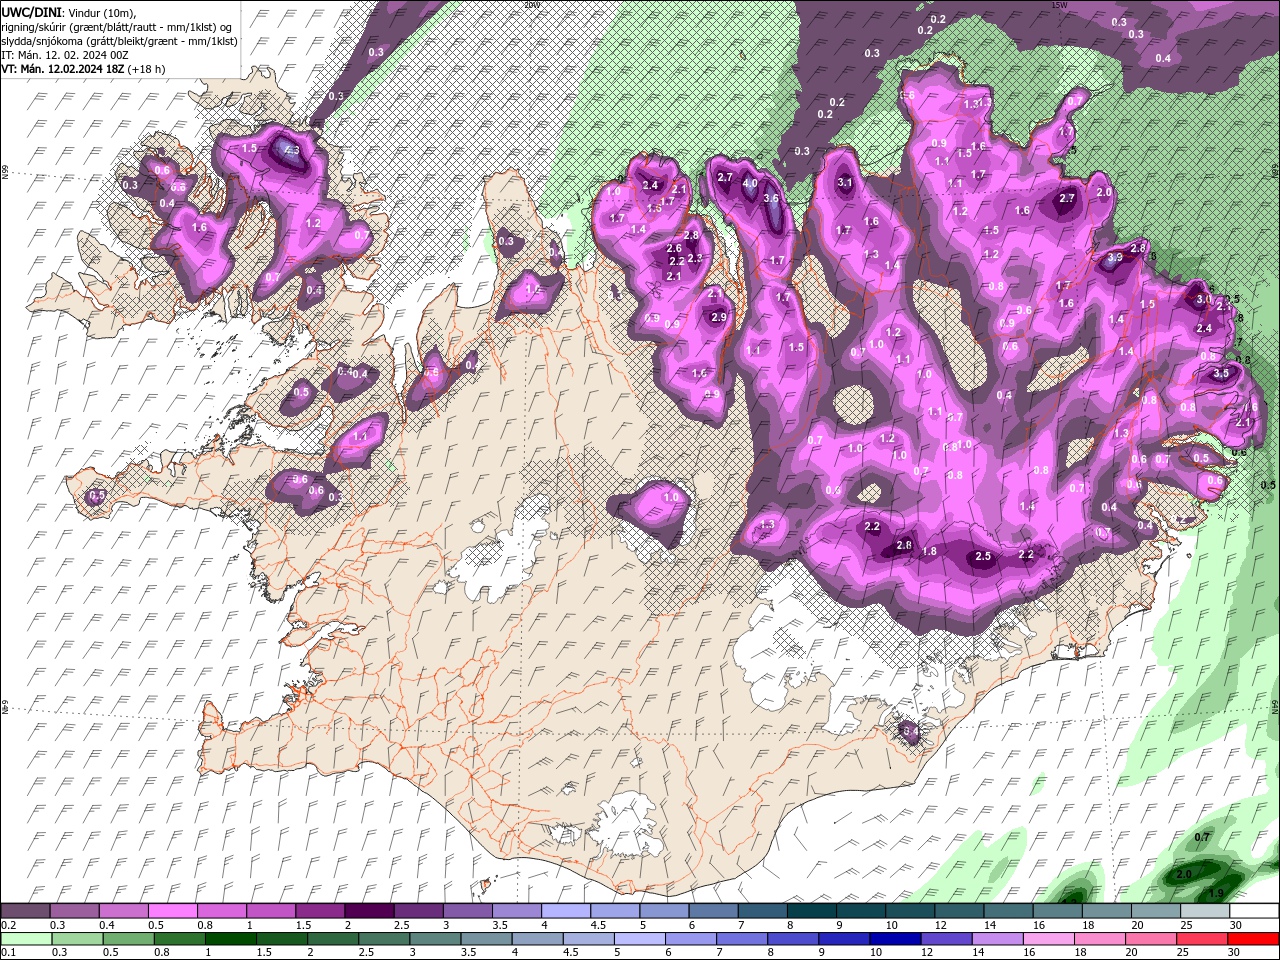The width and height of the screenshot is (1280, 960).
Task: Click the '3.6' snowfall value on the map
Action: [x=771, y=198]
